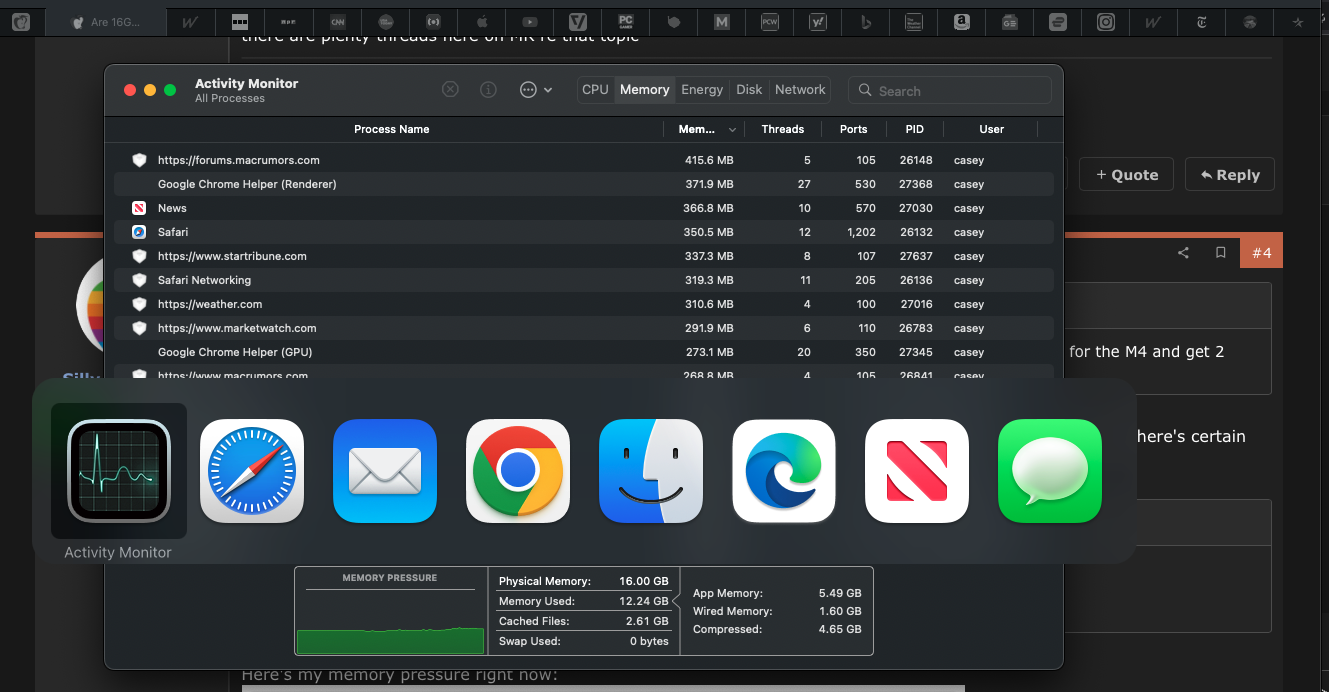1329x692 pixels.
Task: Click the Memory Used 12.24 GB value
Action: pyautogui.click(x=644, y=601)
